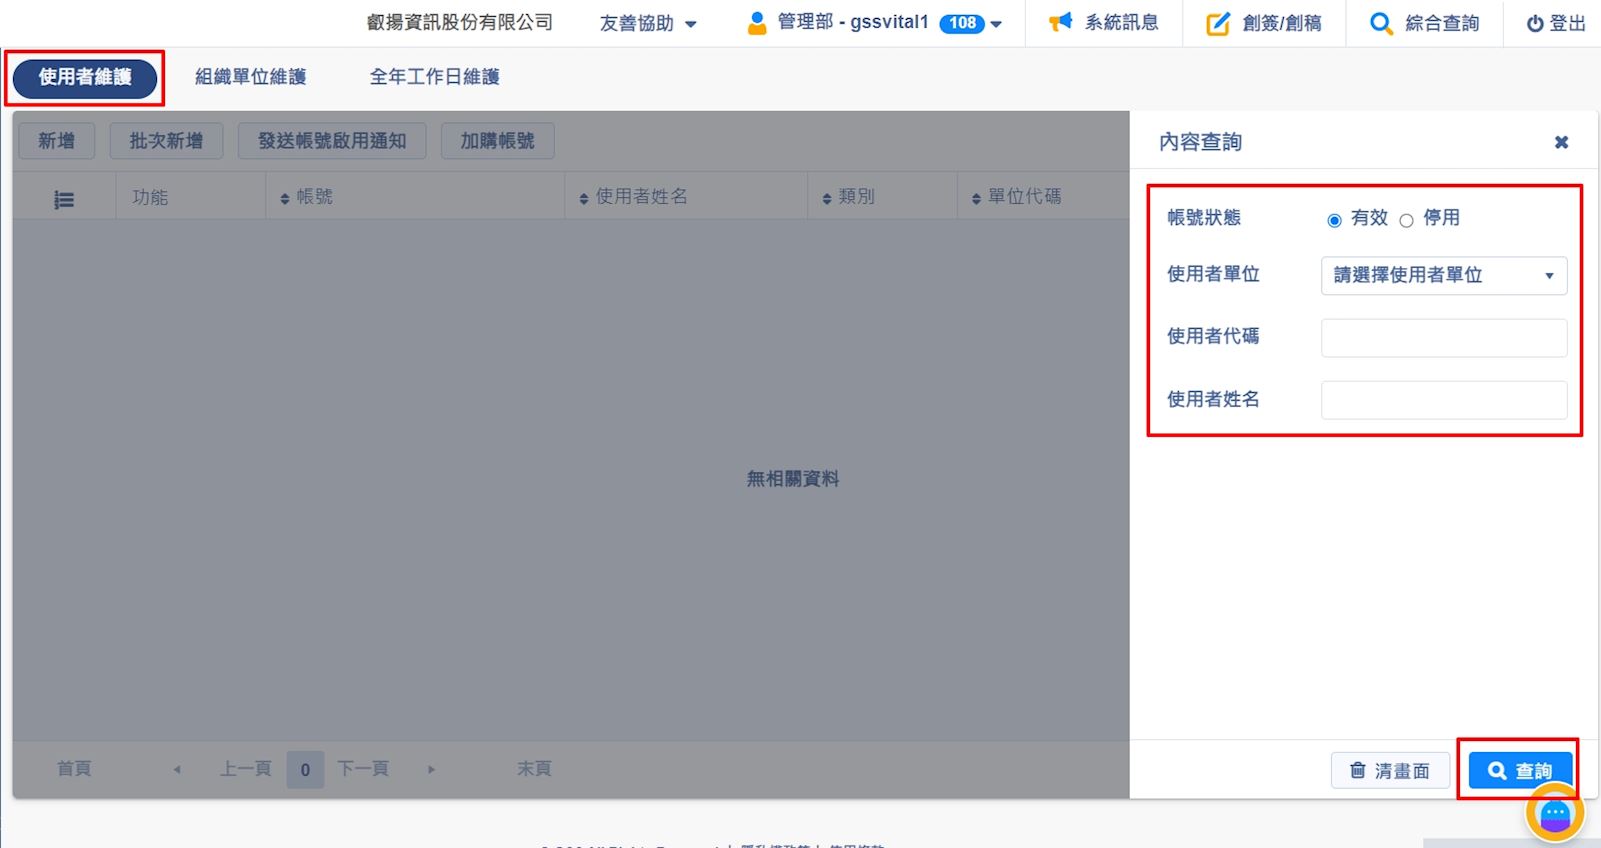1601x848 pixels.
Task: Click the user avatar icon for 管理部
Action: [757, 23]
